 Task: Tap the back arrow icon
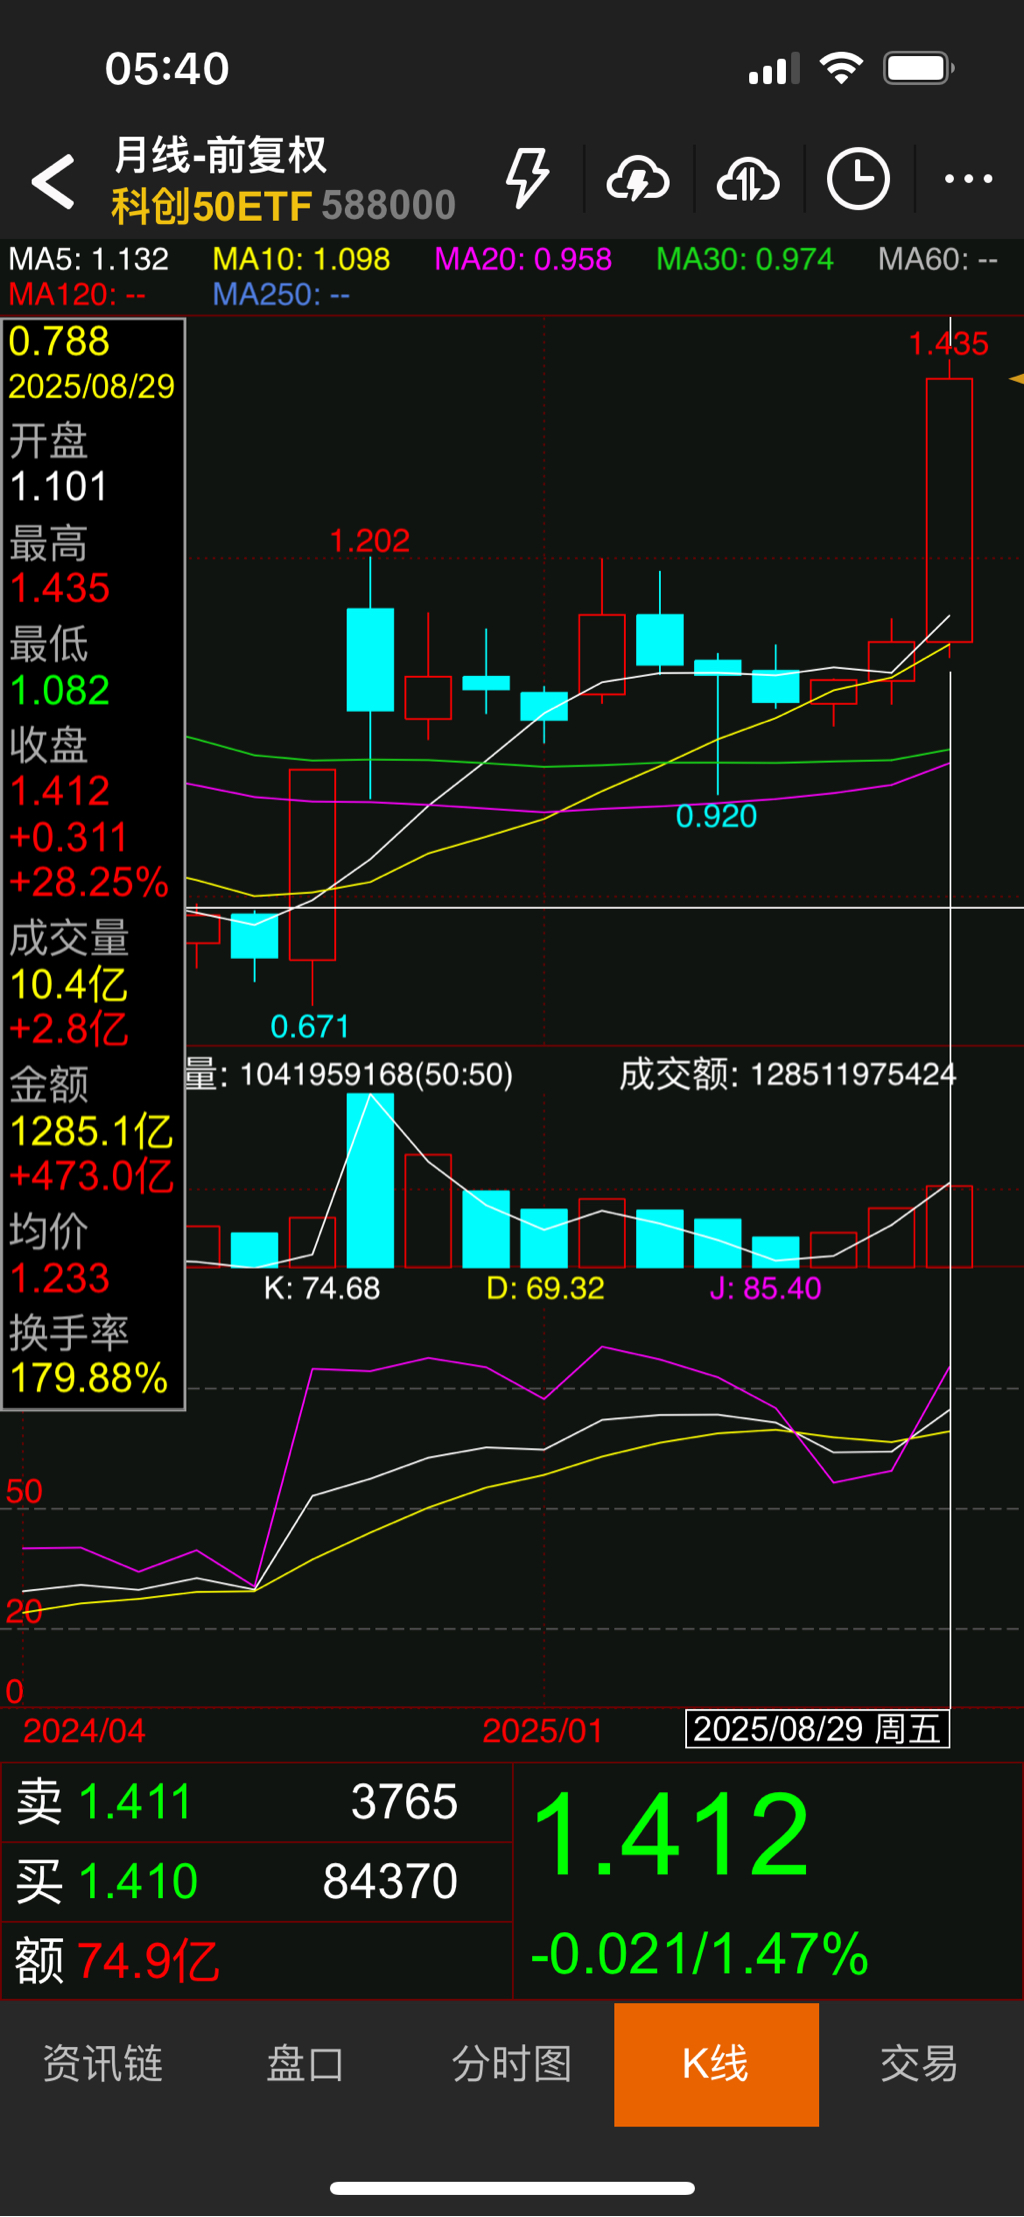[x=54, y=181]
